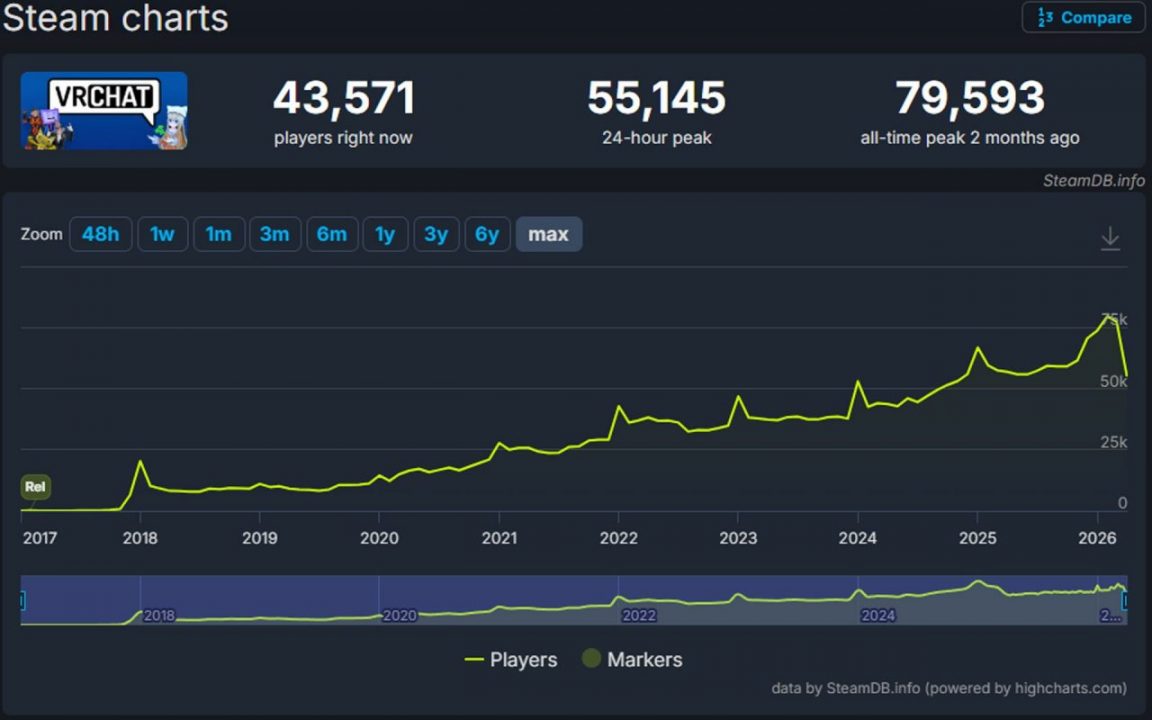Click the 2024 label in the navigator strip

[x=877, y=616]
